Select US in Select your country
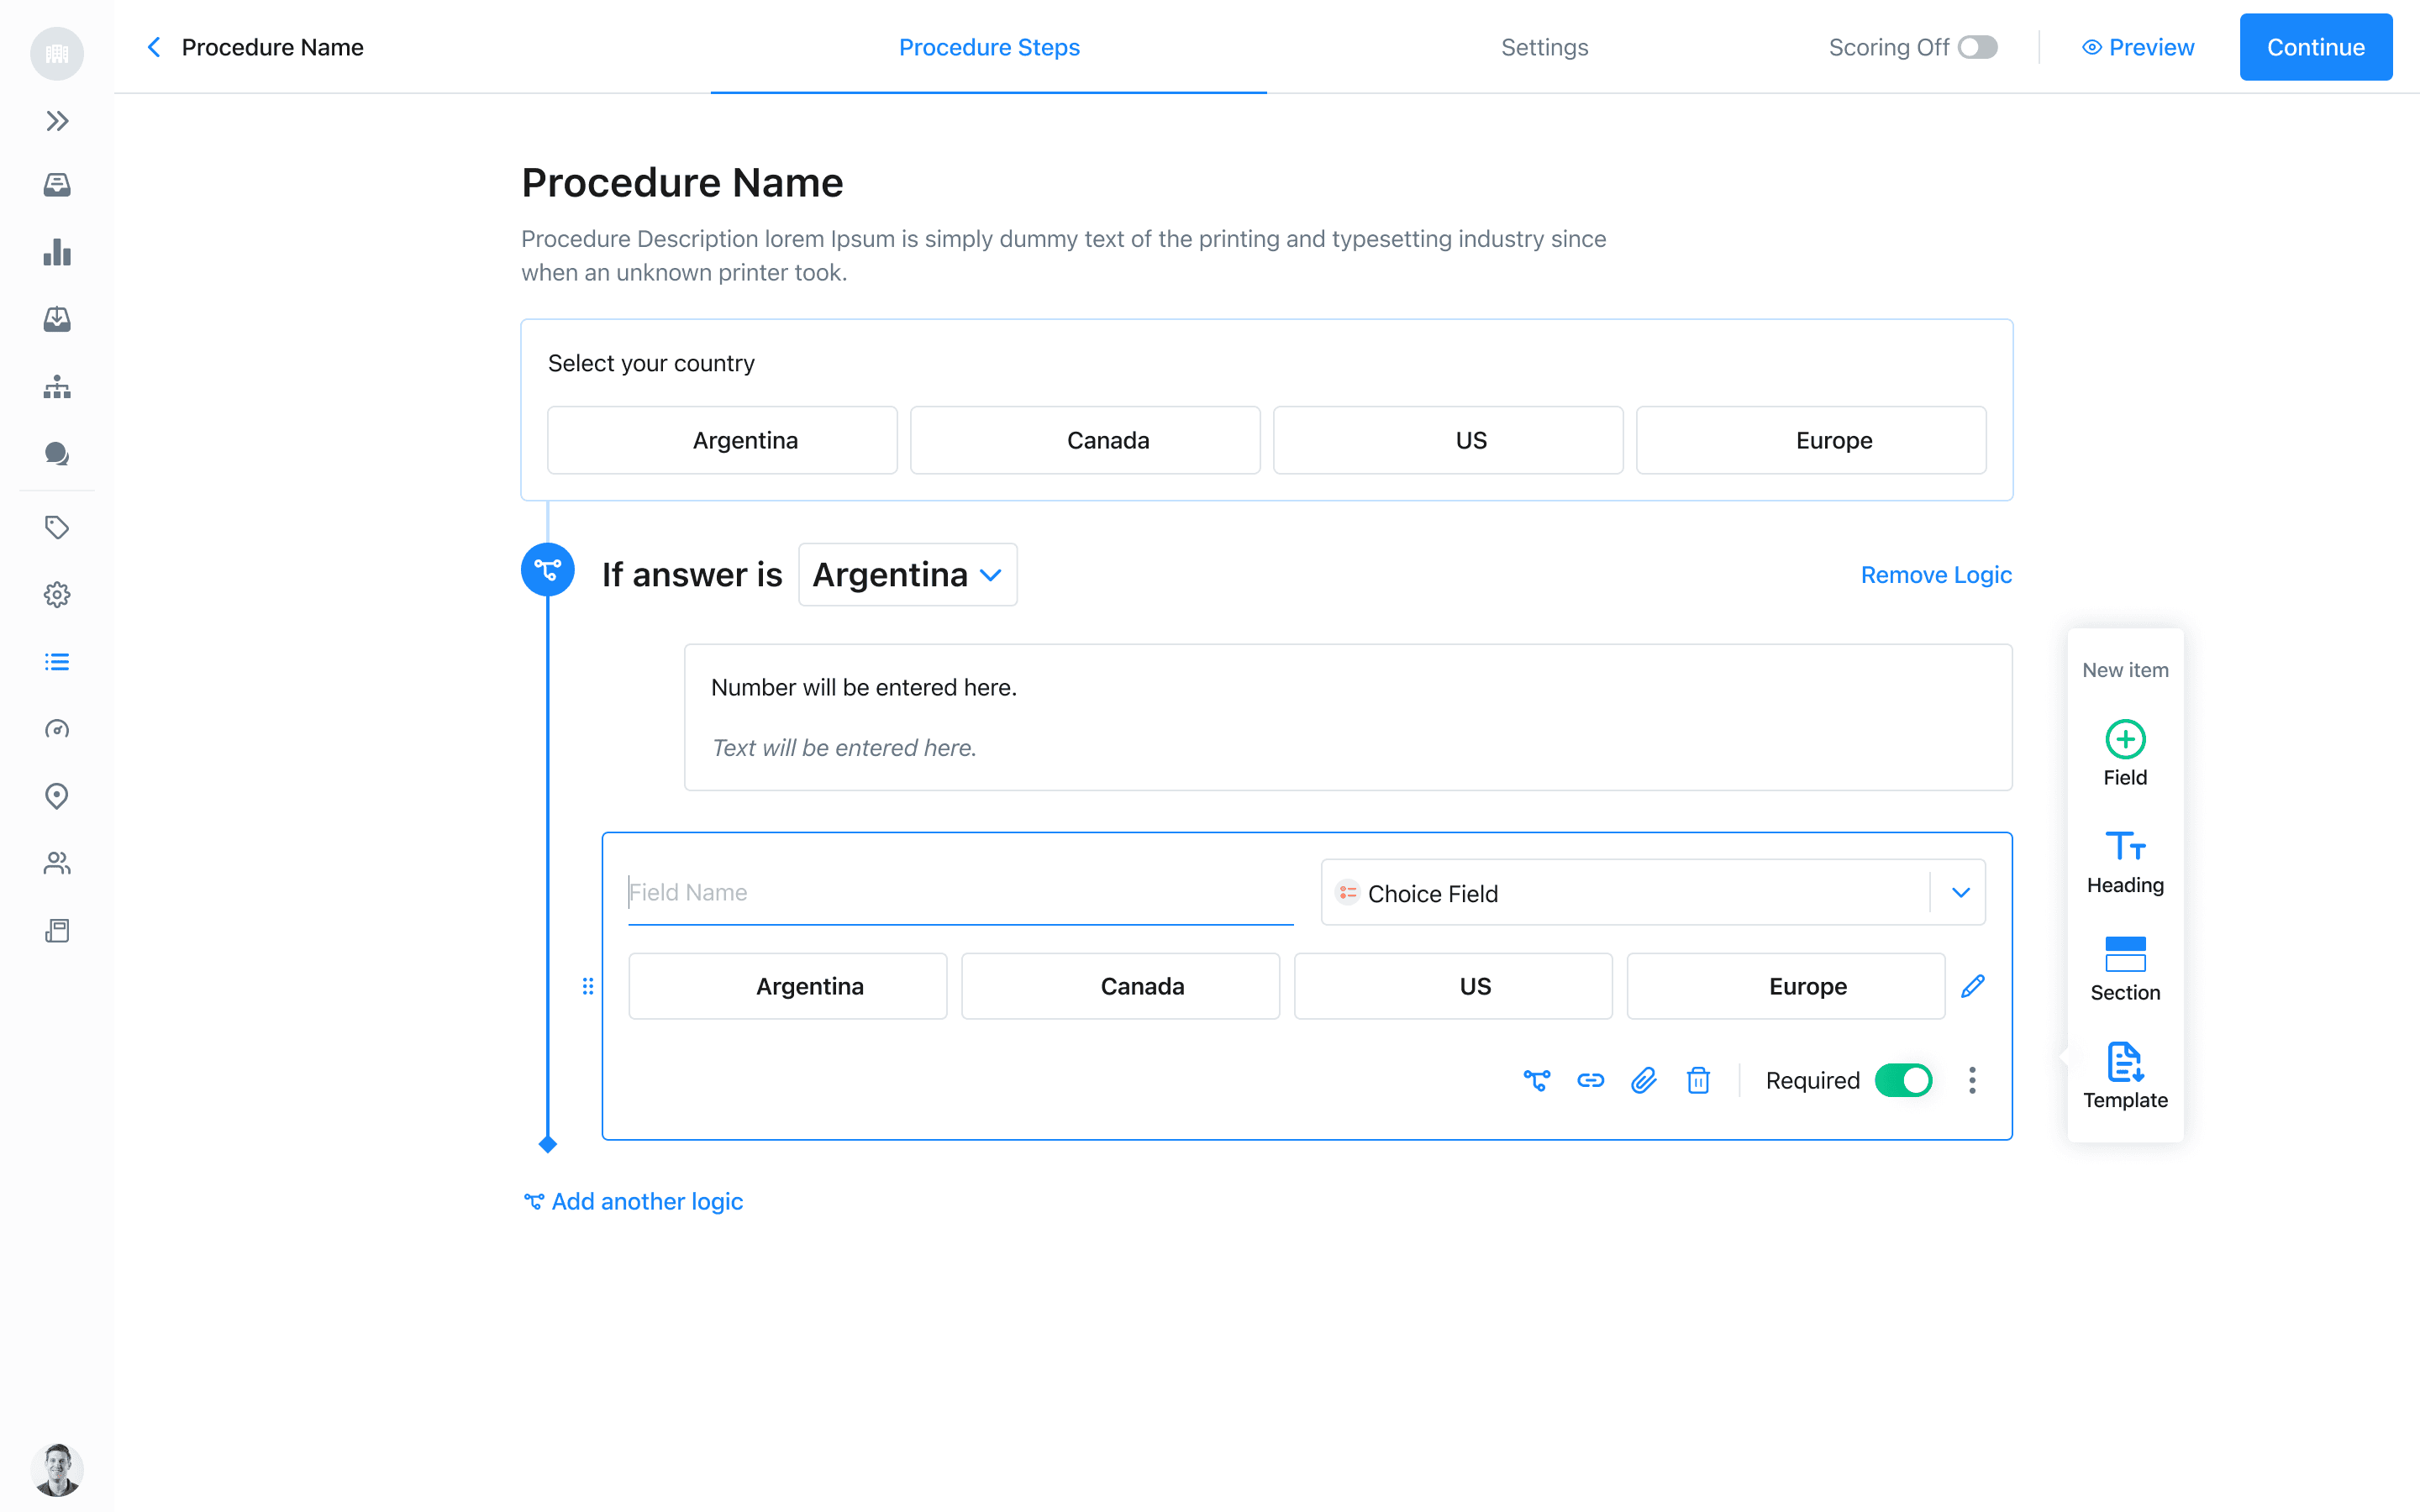The image size is (2420, 1512). 1448,440
